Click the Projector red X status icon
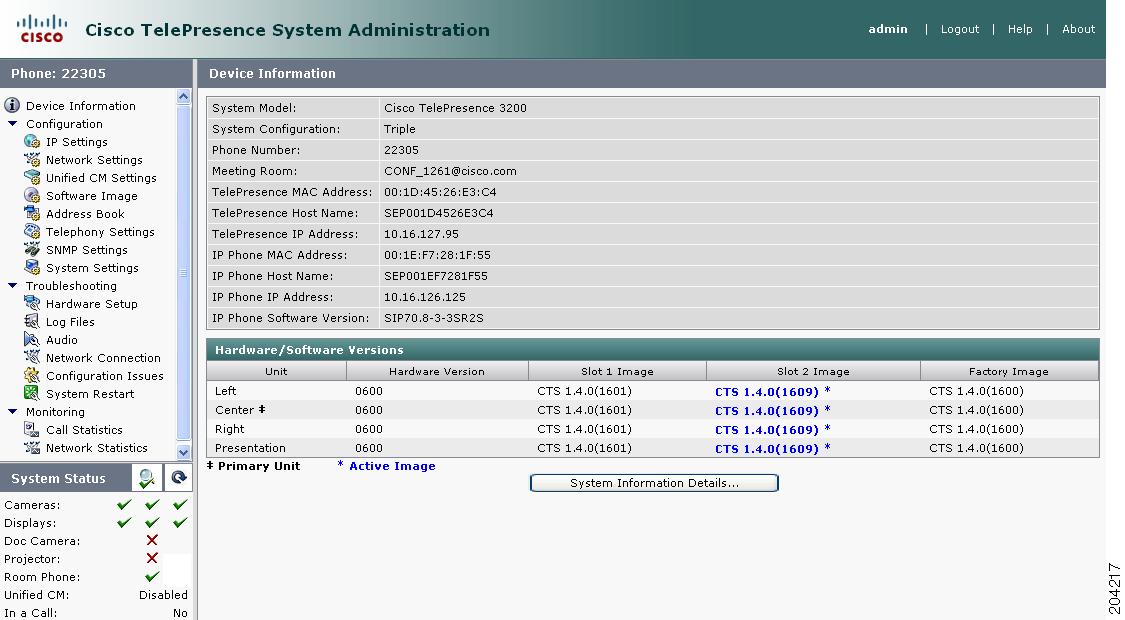This screenshot has height=620, width=1125. tap(152, 558)
